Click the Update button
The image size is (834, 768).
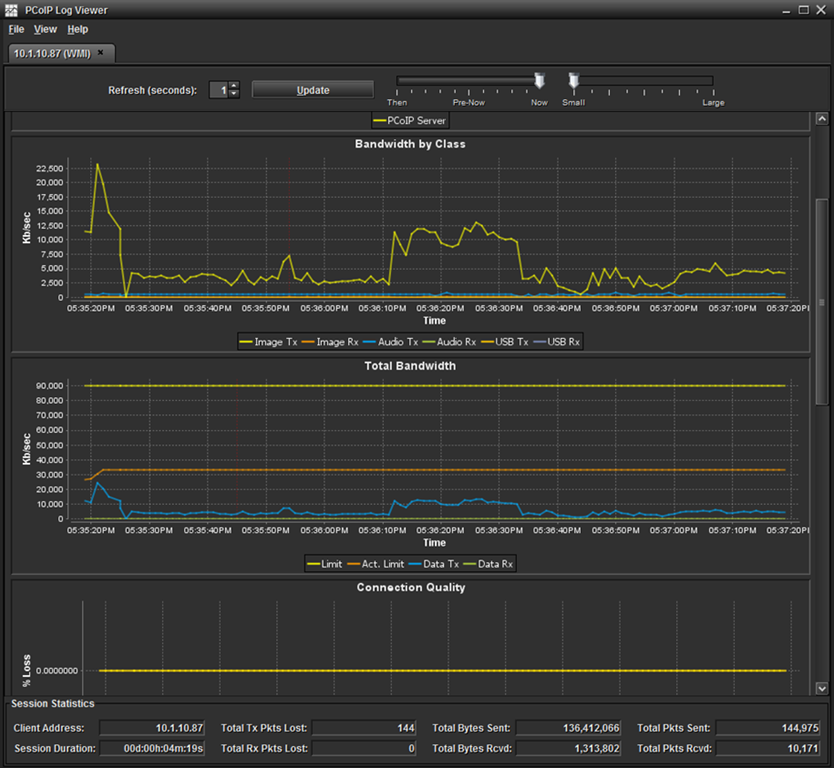313,90
